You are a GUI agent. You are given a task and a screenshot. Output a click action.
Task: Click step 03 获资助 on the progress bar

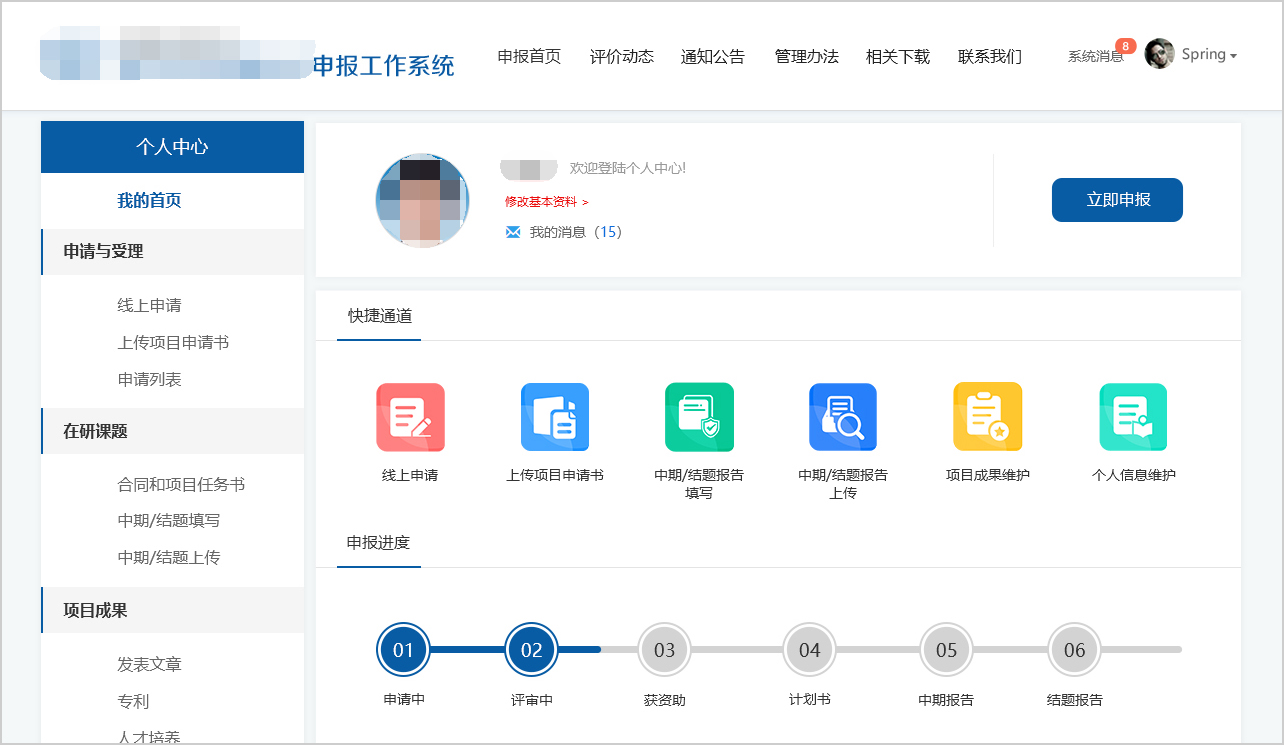click(664, 649)
